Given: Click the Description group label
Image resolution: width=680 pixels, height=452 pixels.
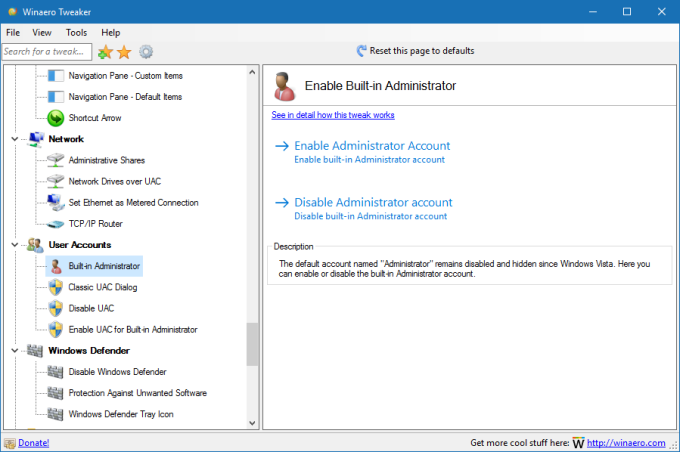Looking at the screenshot, I should click(293, 246).
